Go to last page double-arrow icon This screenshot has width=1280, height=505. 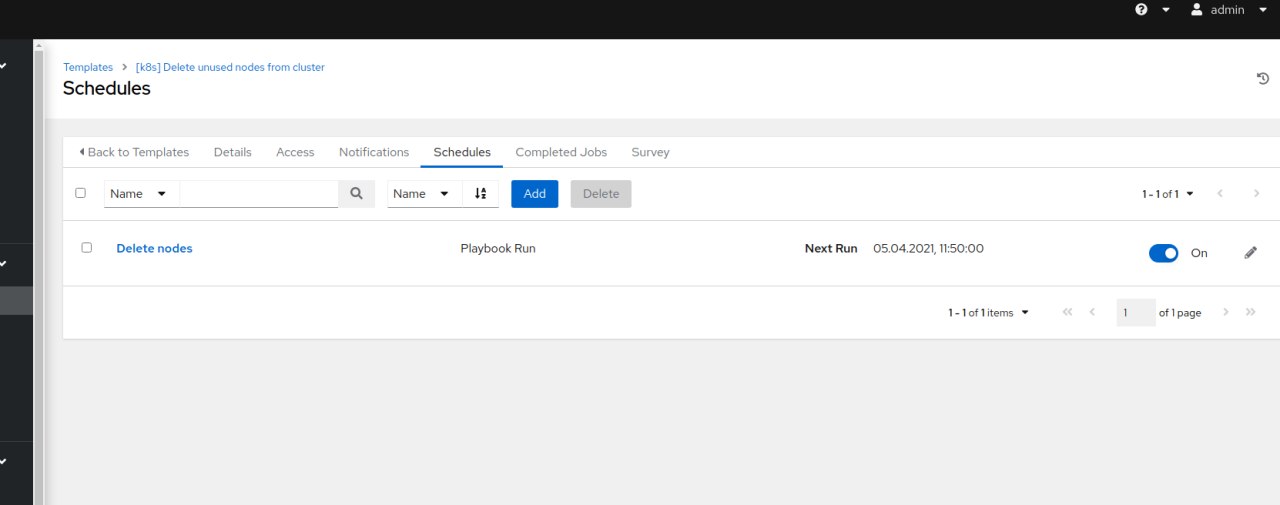(1251, 313)
